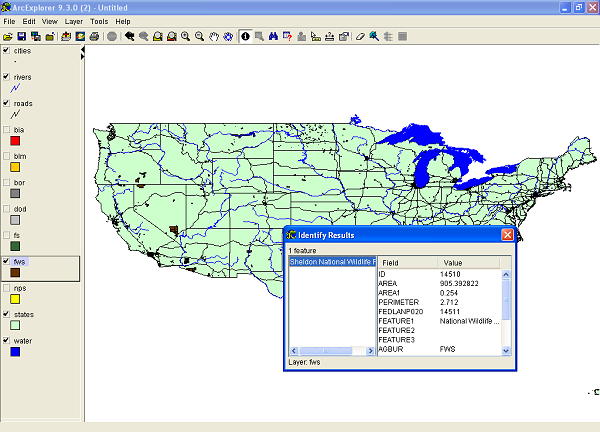600x432 pixels.
Task: Click the globe Zoom to Full Extent icon
Action: point(227,36)
